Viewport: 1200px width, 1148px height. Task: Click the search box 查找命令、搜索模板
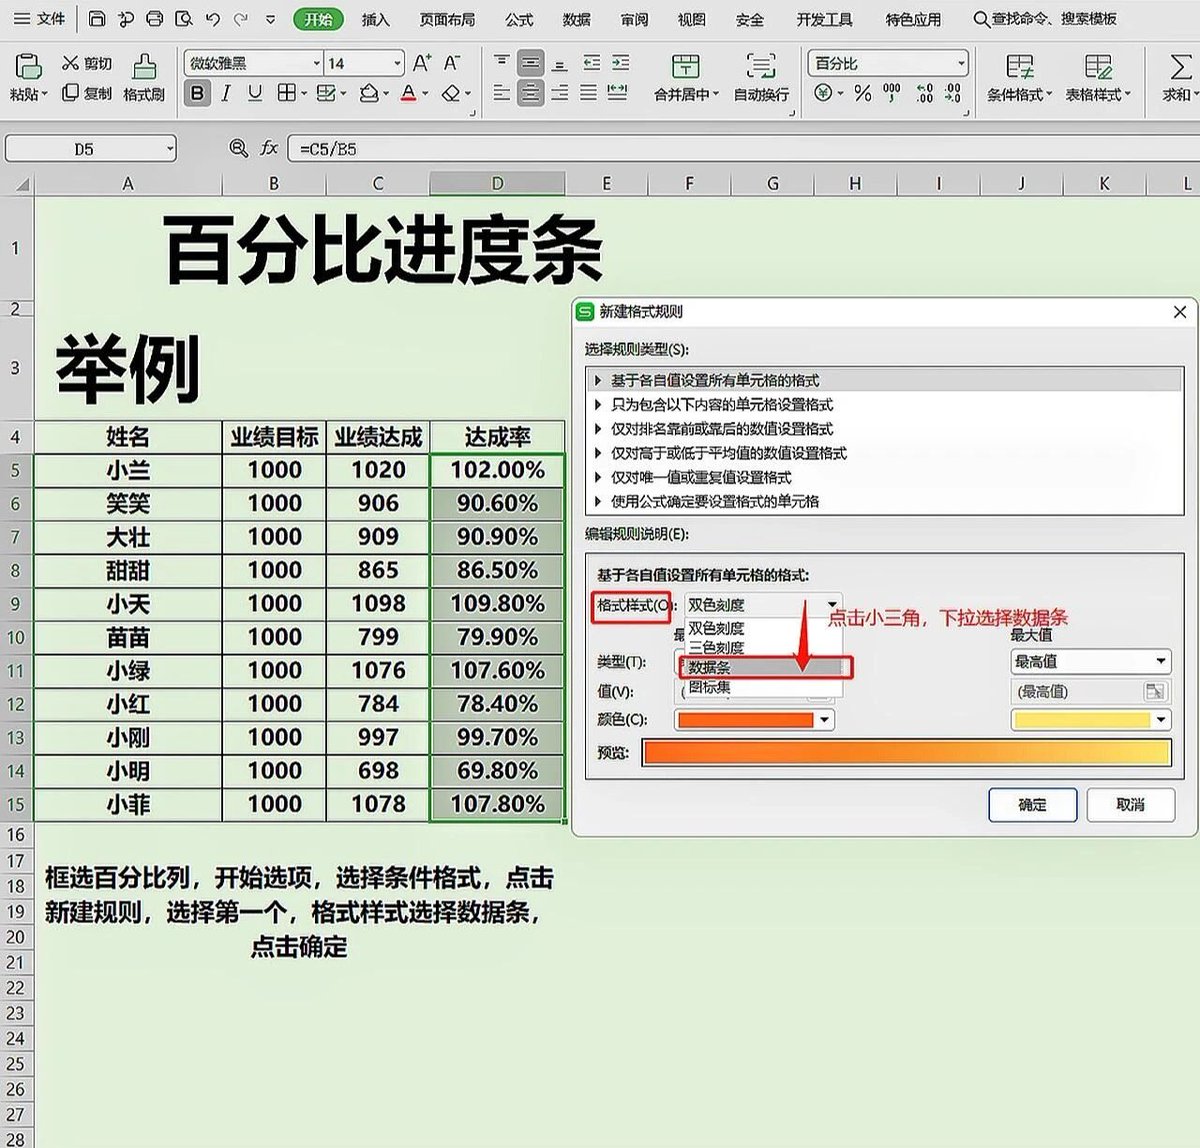pos(1046,19)
